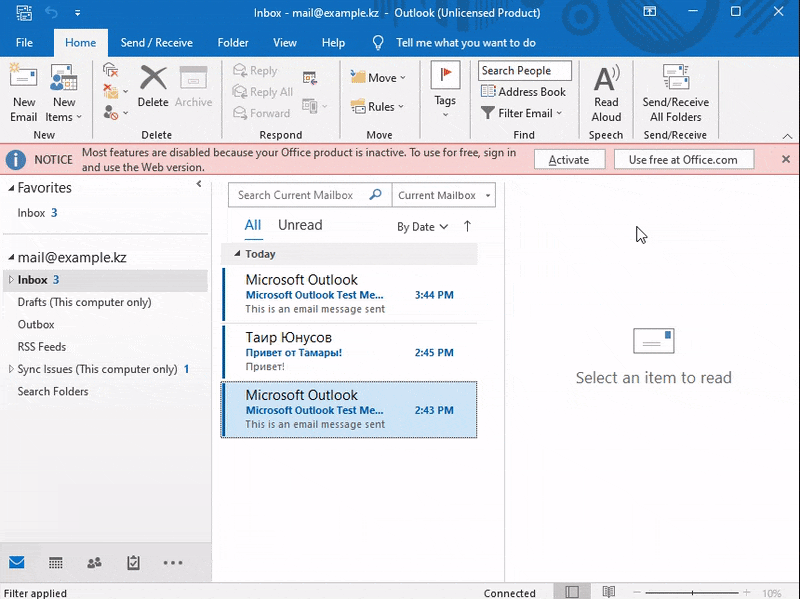
Task: Open the New Items menu
Action: tap(64, 93)
